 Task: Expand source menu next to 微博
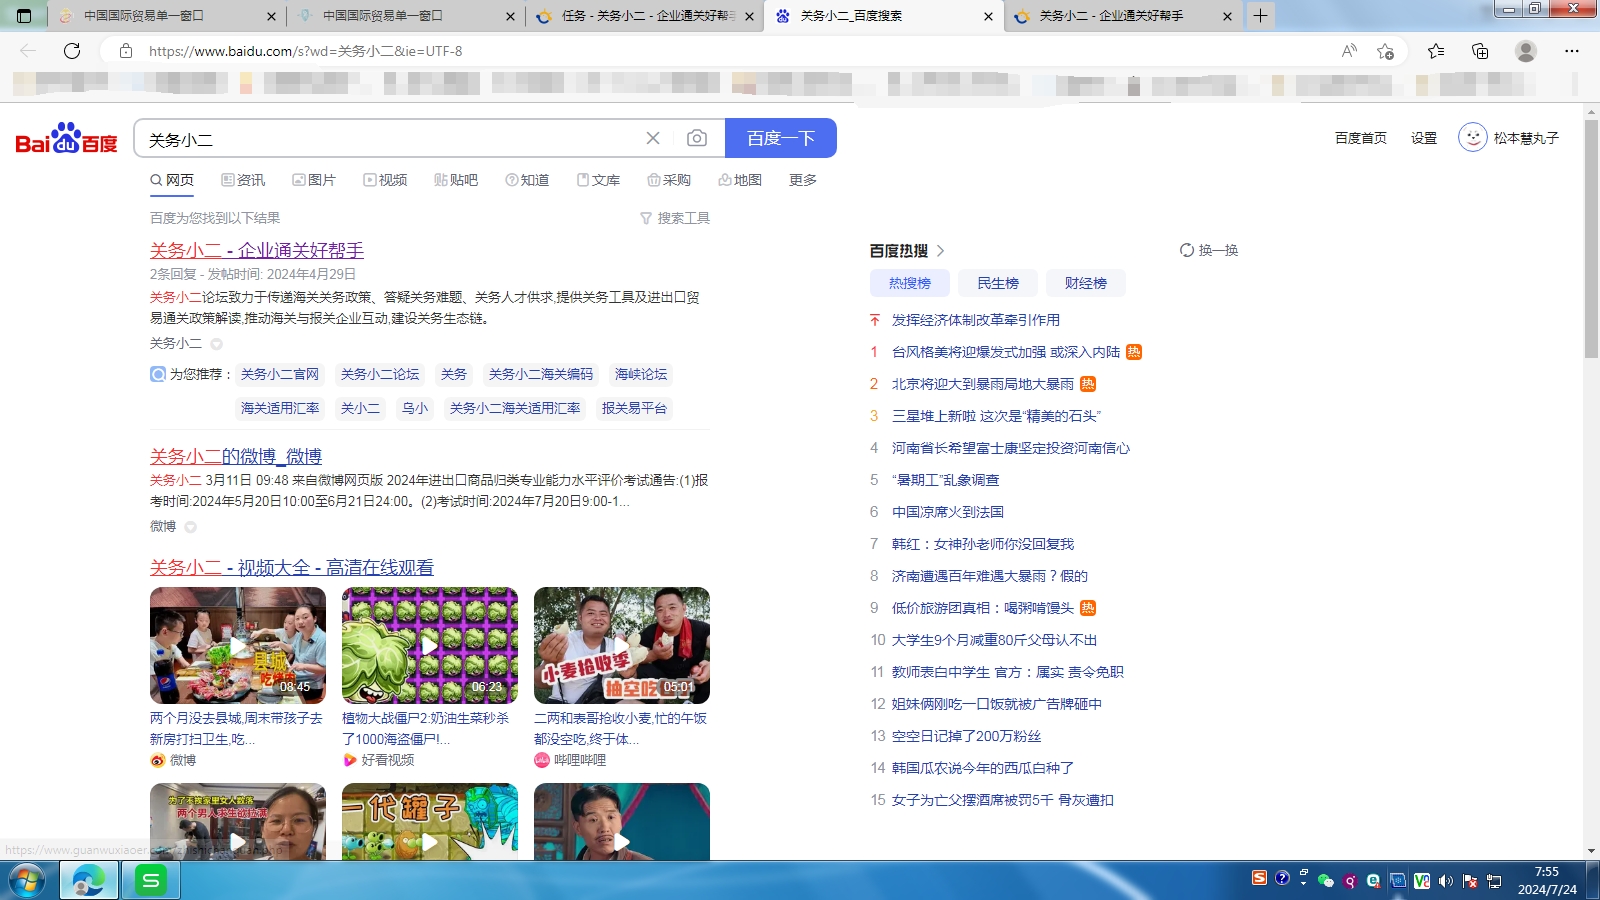(x=190, y=527)
